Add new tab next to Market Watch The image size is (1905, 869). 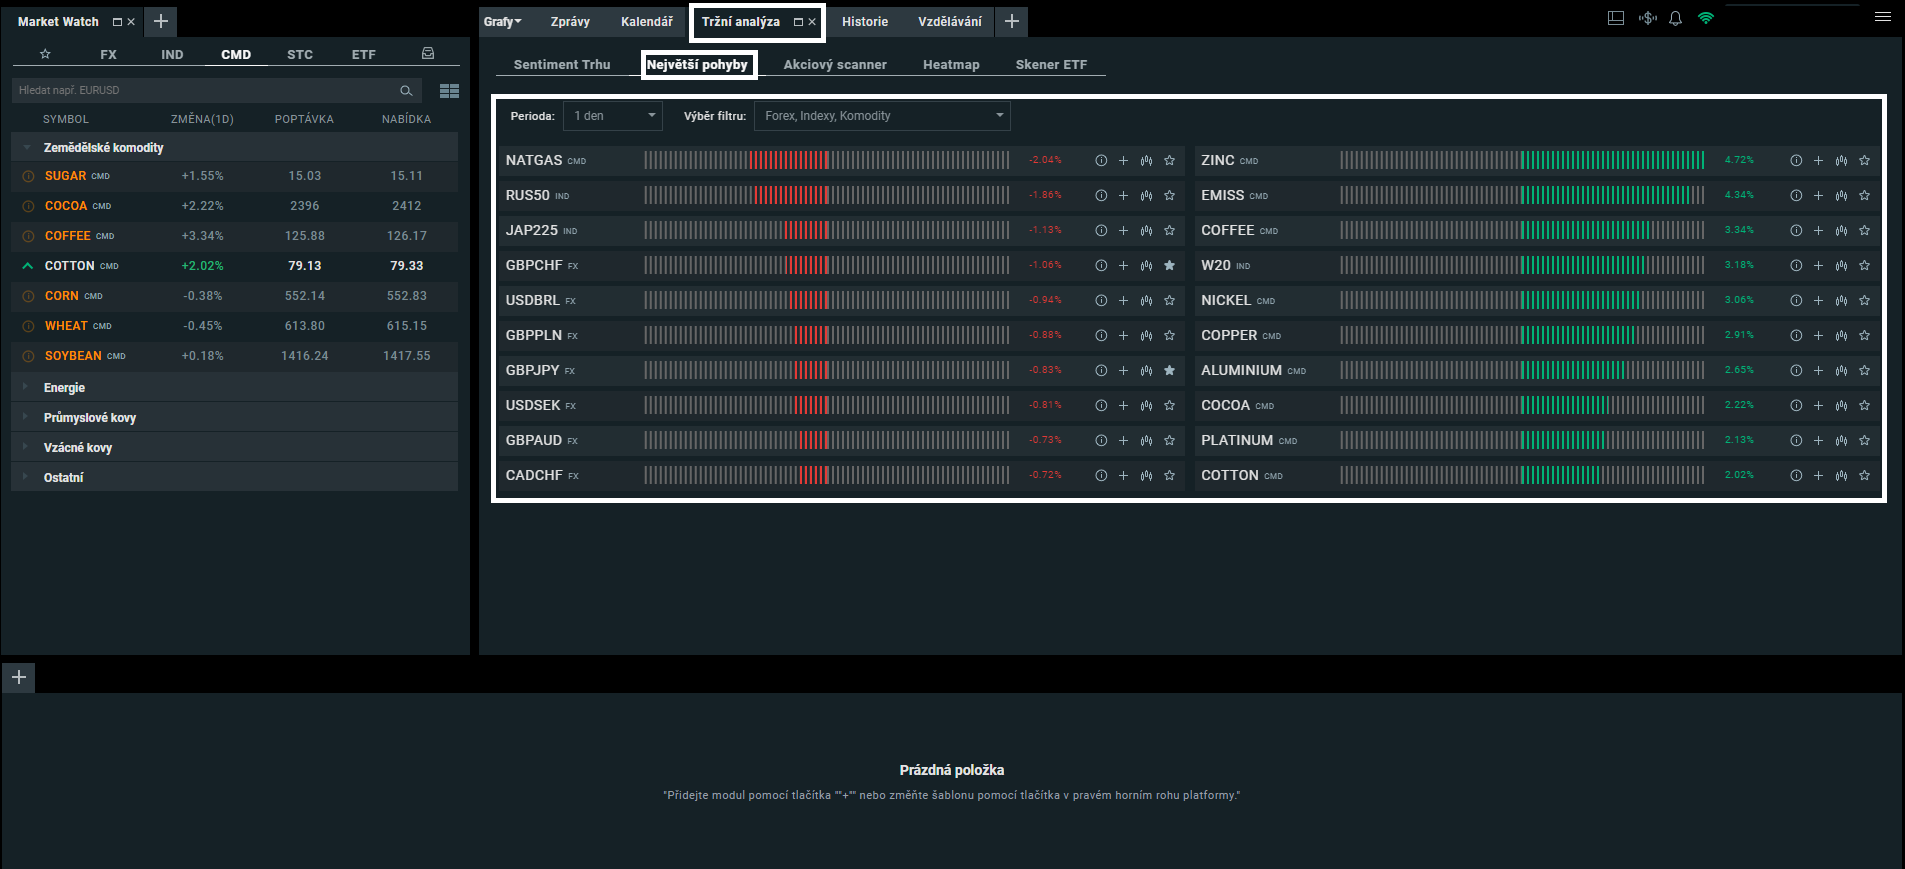160,21
